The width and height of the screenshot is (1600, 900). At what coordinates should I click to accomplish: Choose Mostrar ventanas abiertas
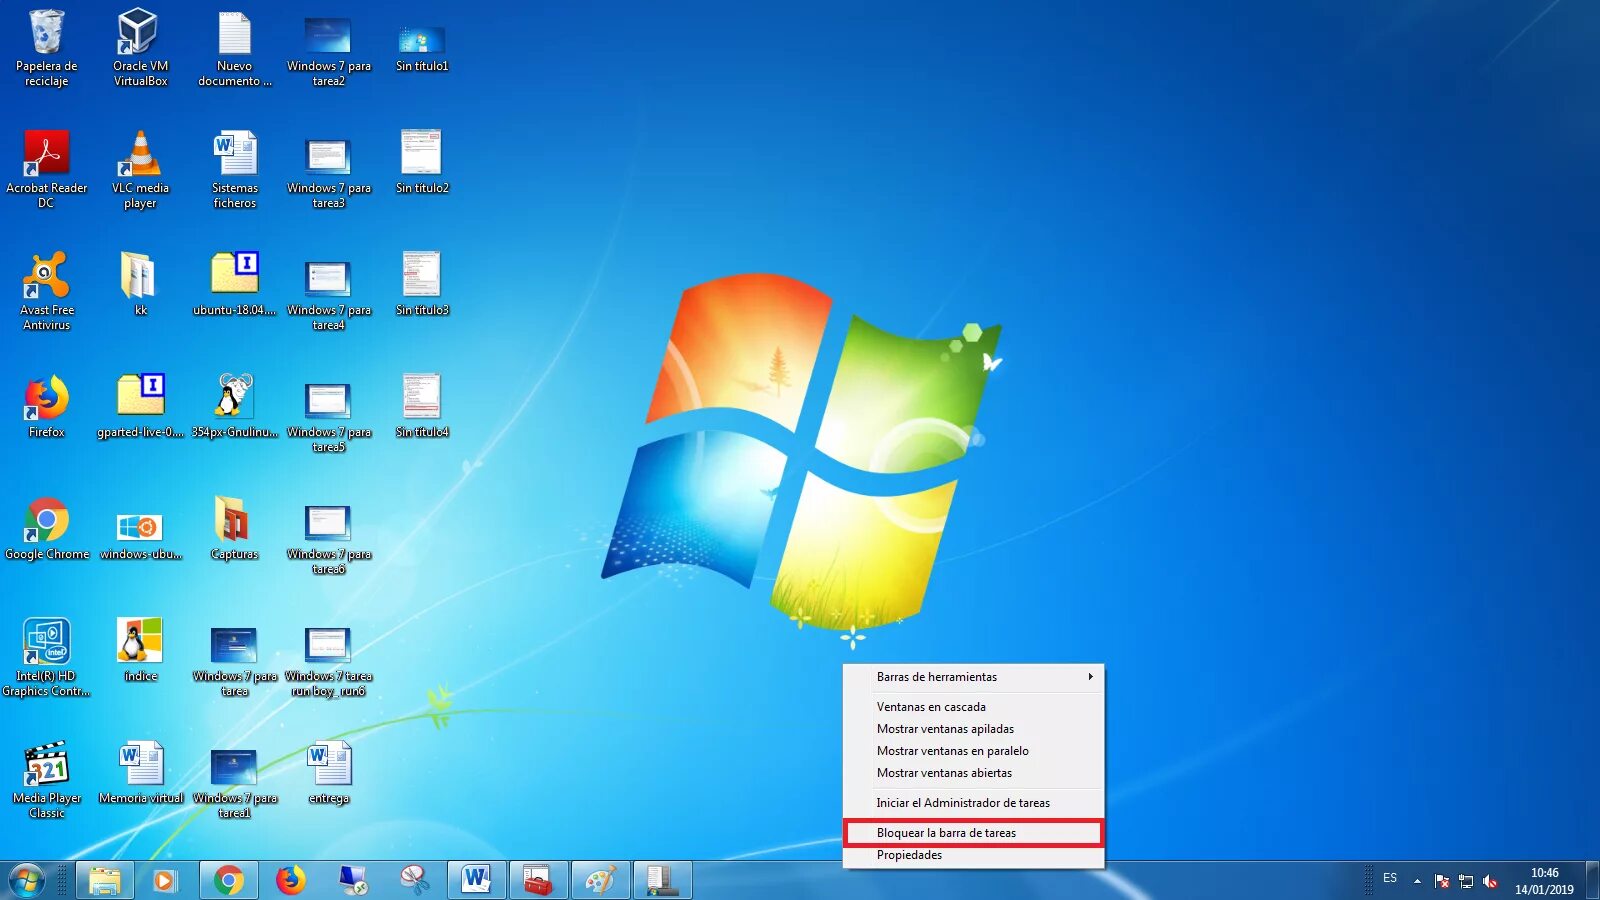973,773
